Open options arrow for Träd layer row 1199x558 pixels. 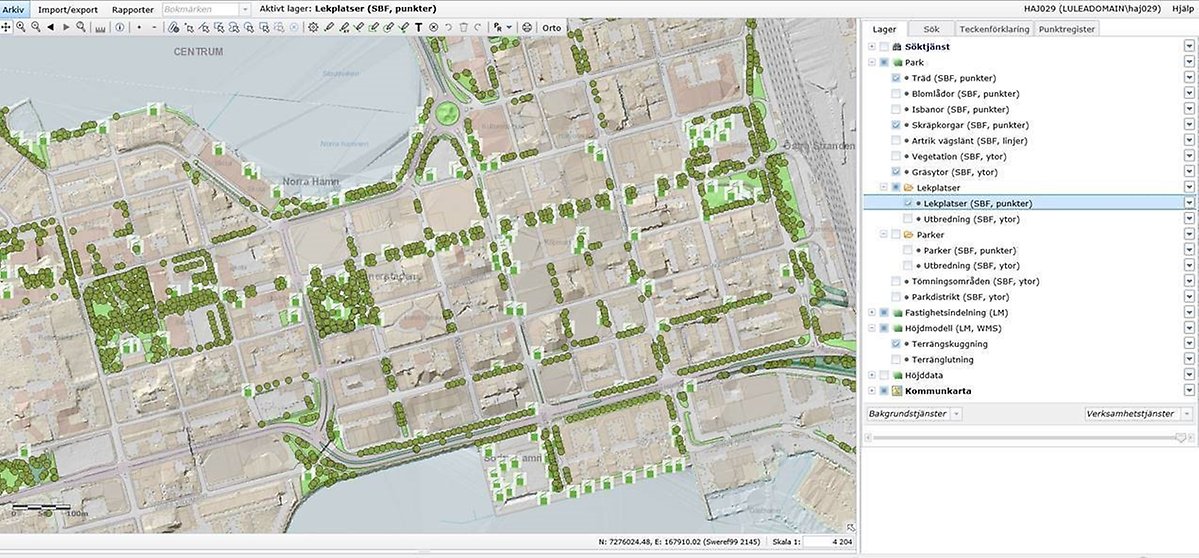pyautogui.click(x=1189, y=78)
